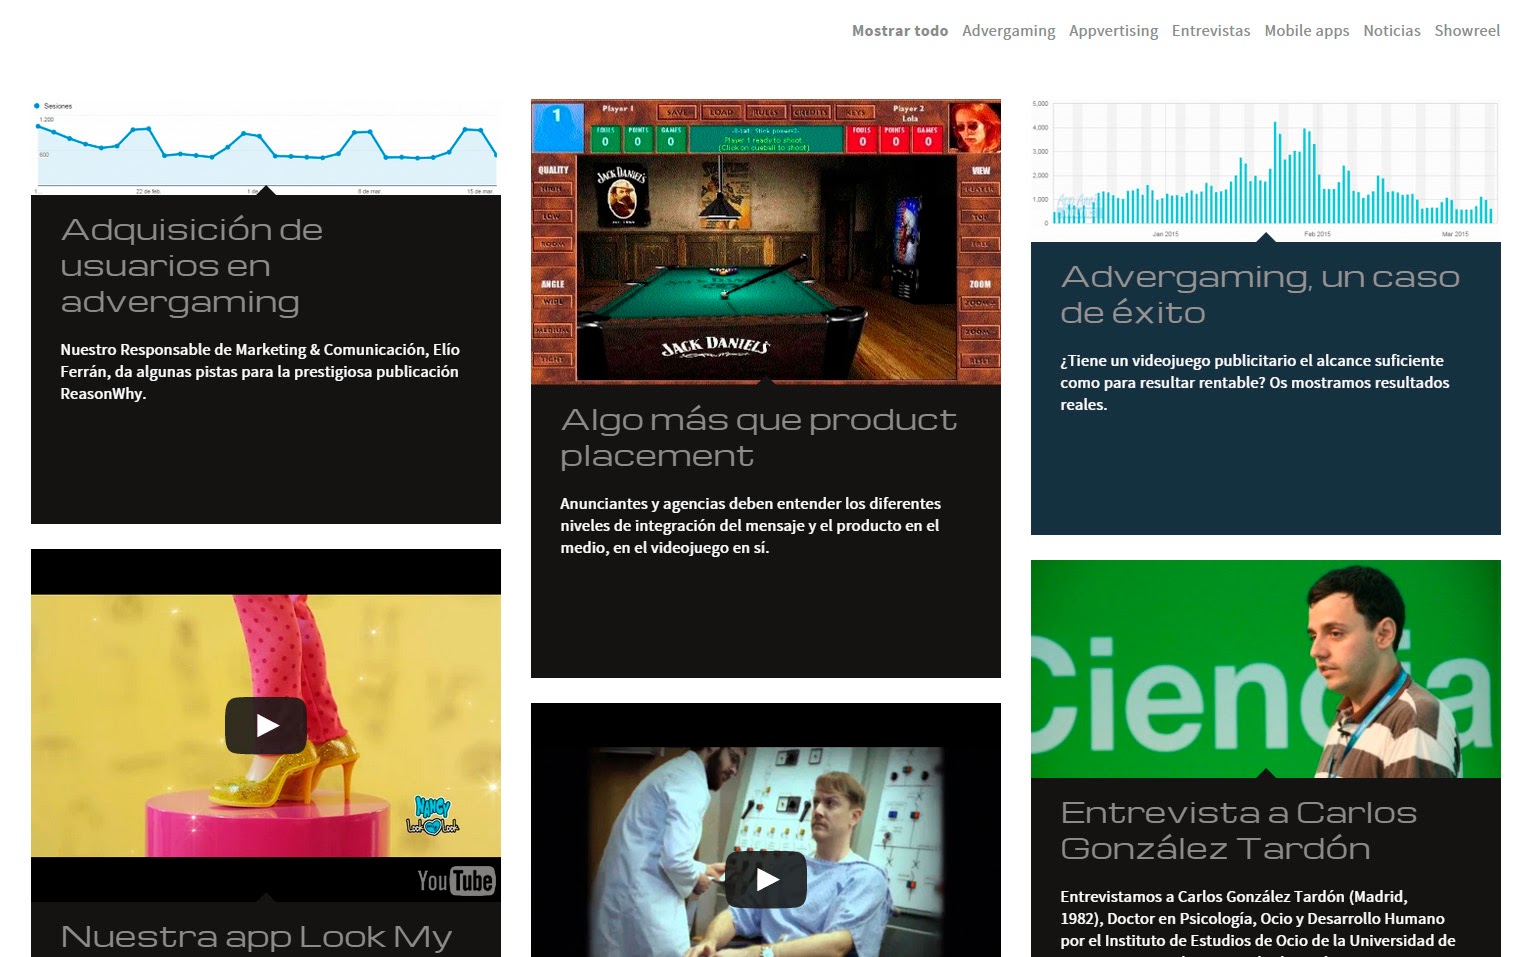1527x957 pixels.
Task: Play the Nancy Look My Look video
Action: click(x=266, y=725)
